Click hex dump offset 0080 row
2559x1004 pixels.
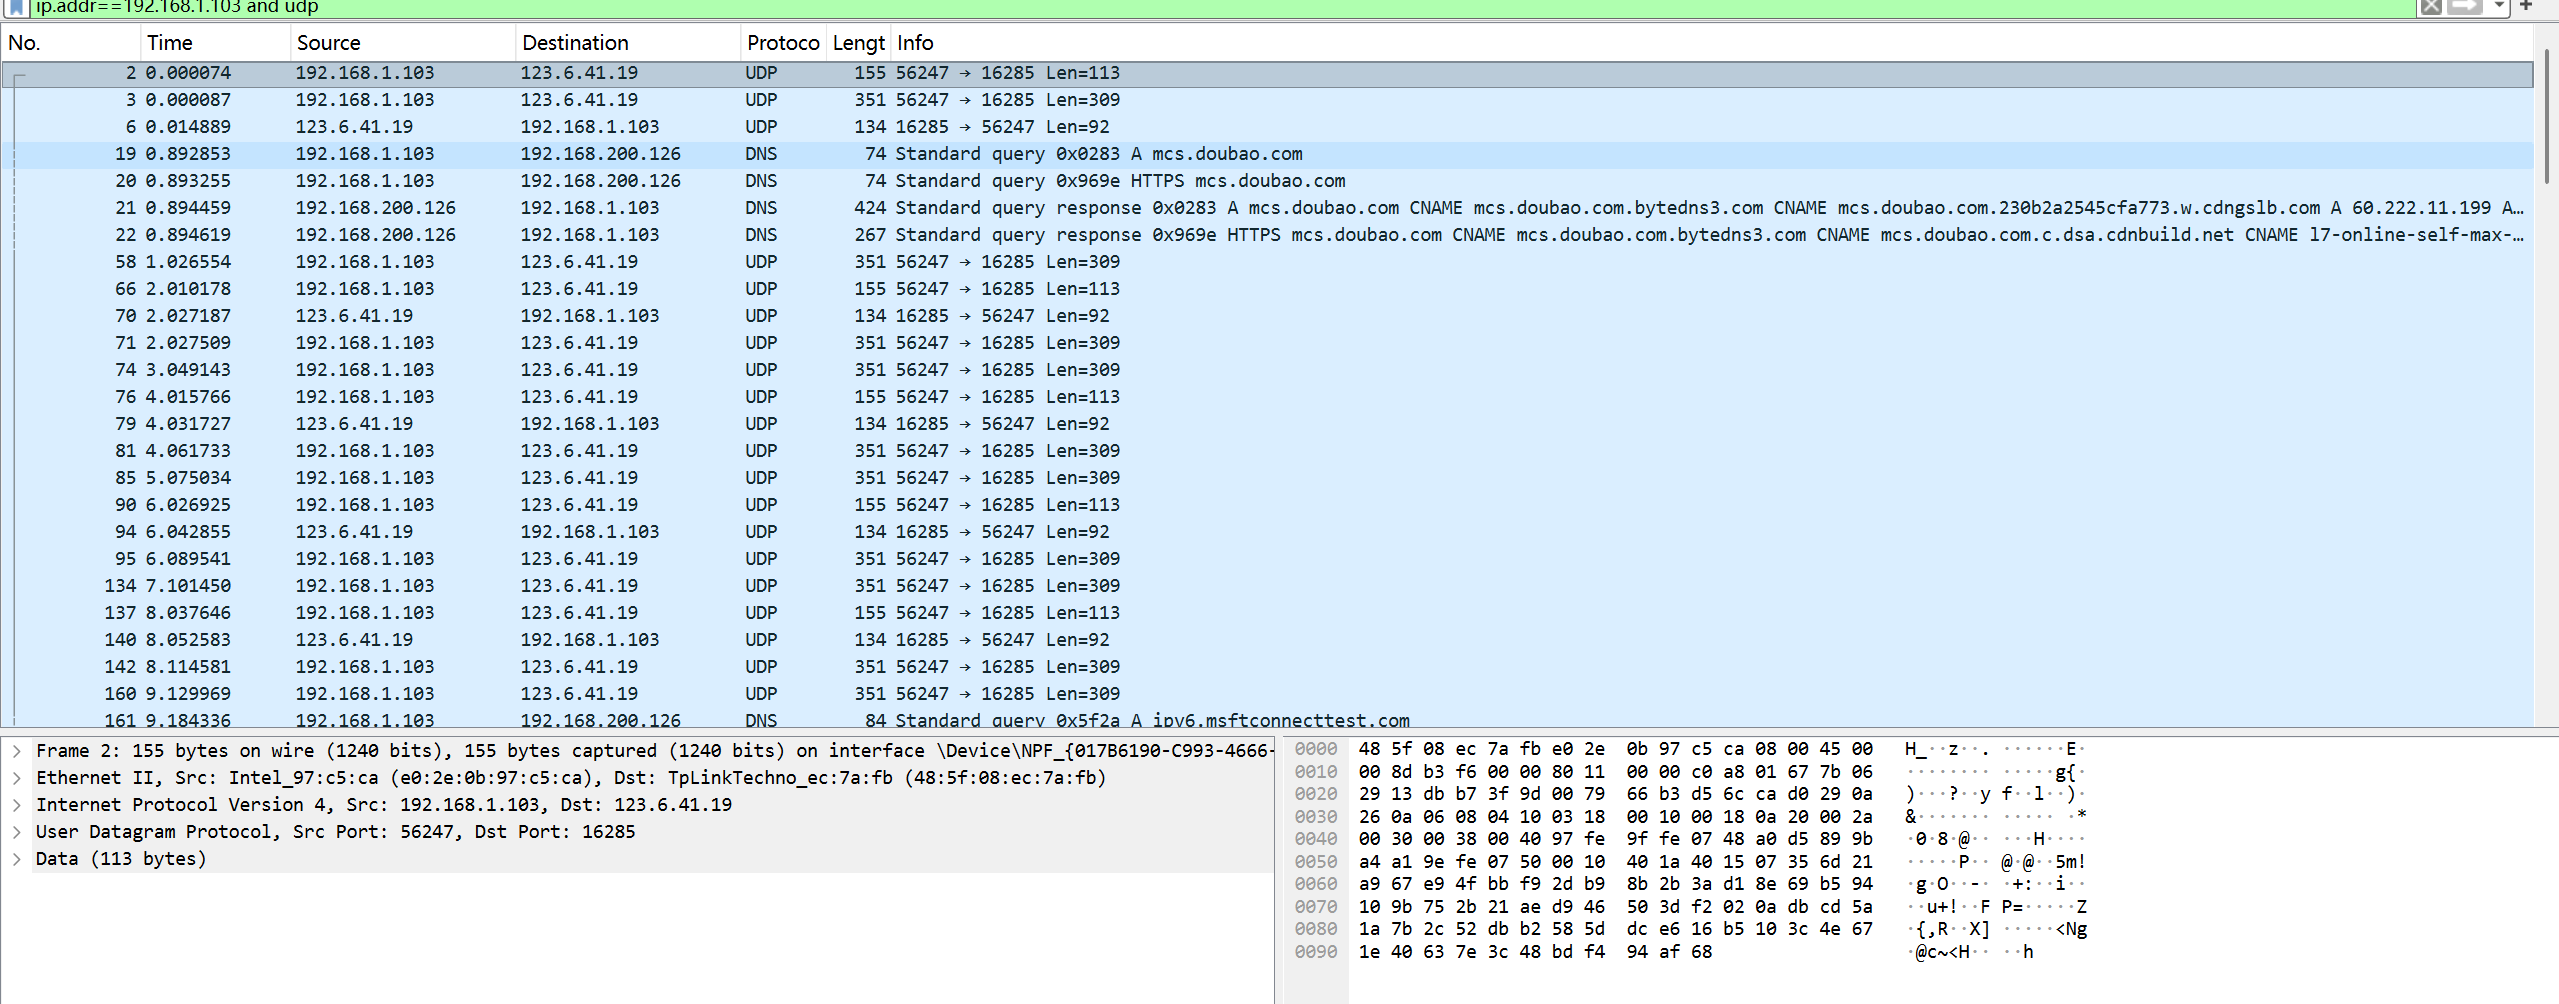(1690, 929)
